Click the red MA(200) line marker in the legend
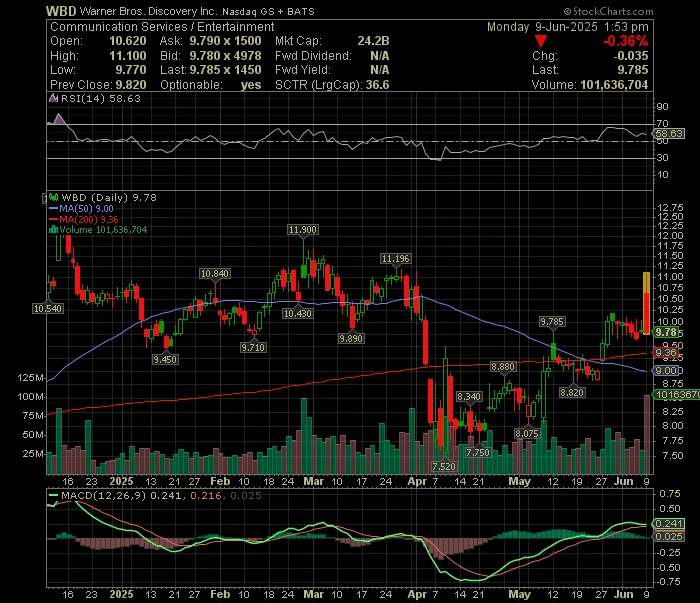700x603 pixels. click(x=53, y=220)
